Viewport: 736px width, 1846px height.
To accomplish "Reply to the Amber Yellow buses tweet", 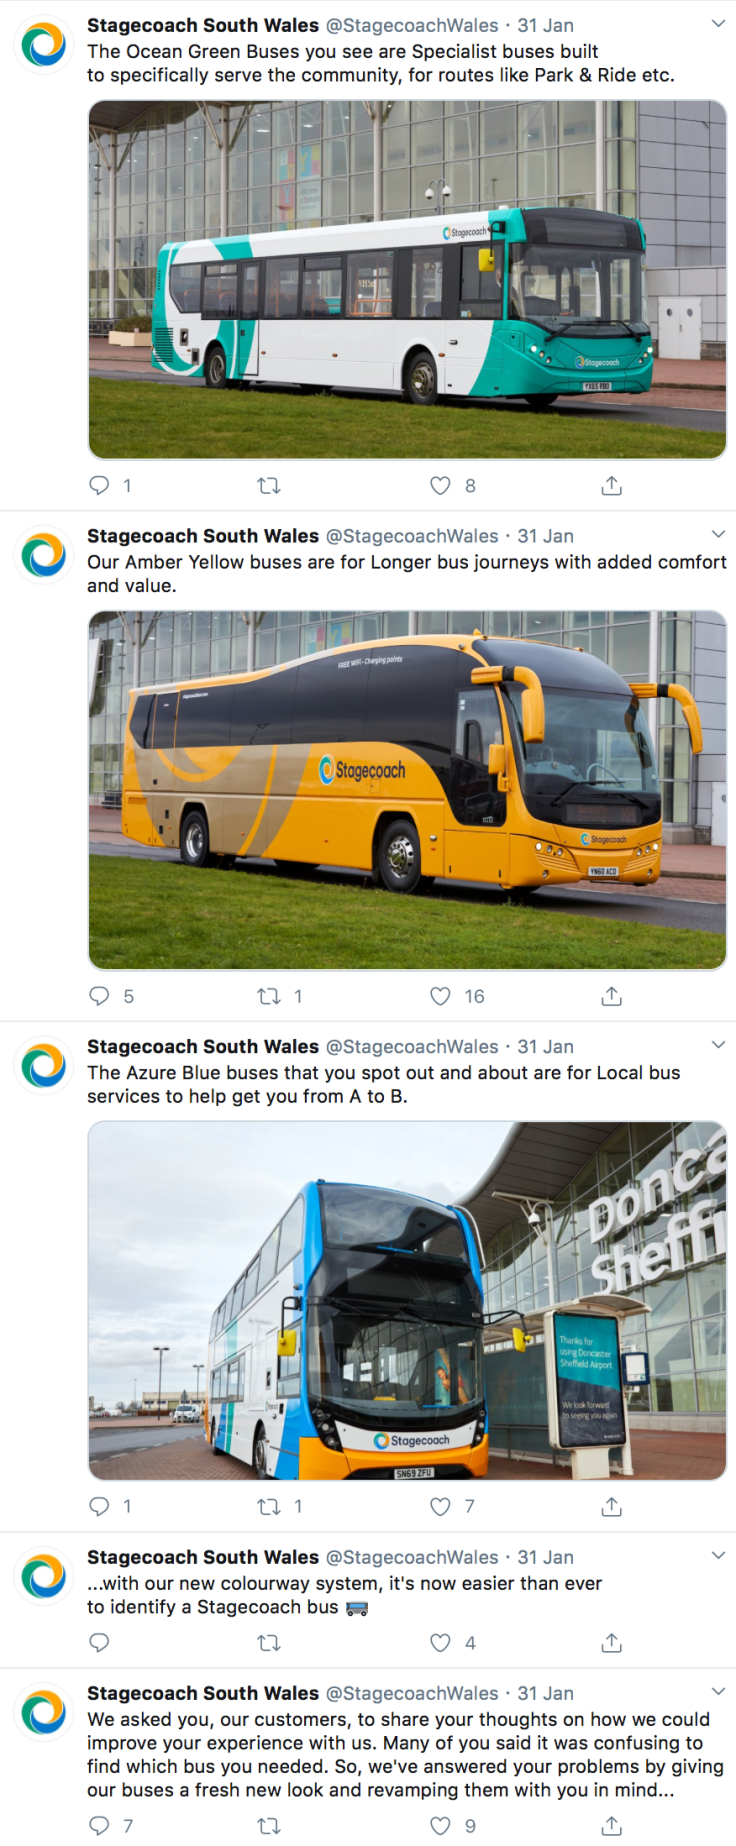I will click(99, 996).
